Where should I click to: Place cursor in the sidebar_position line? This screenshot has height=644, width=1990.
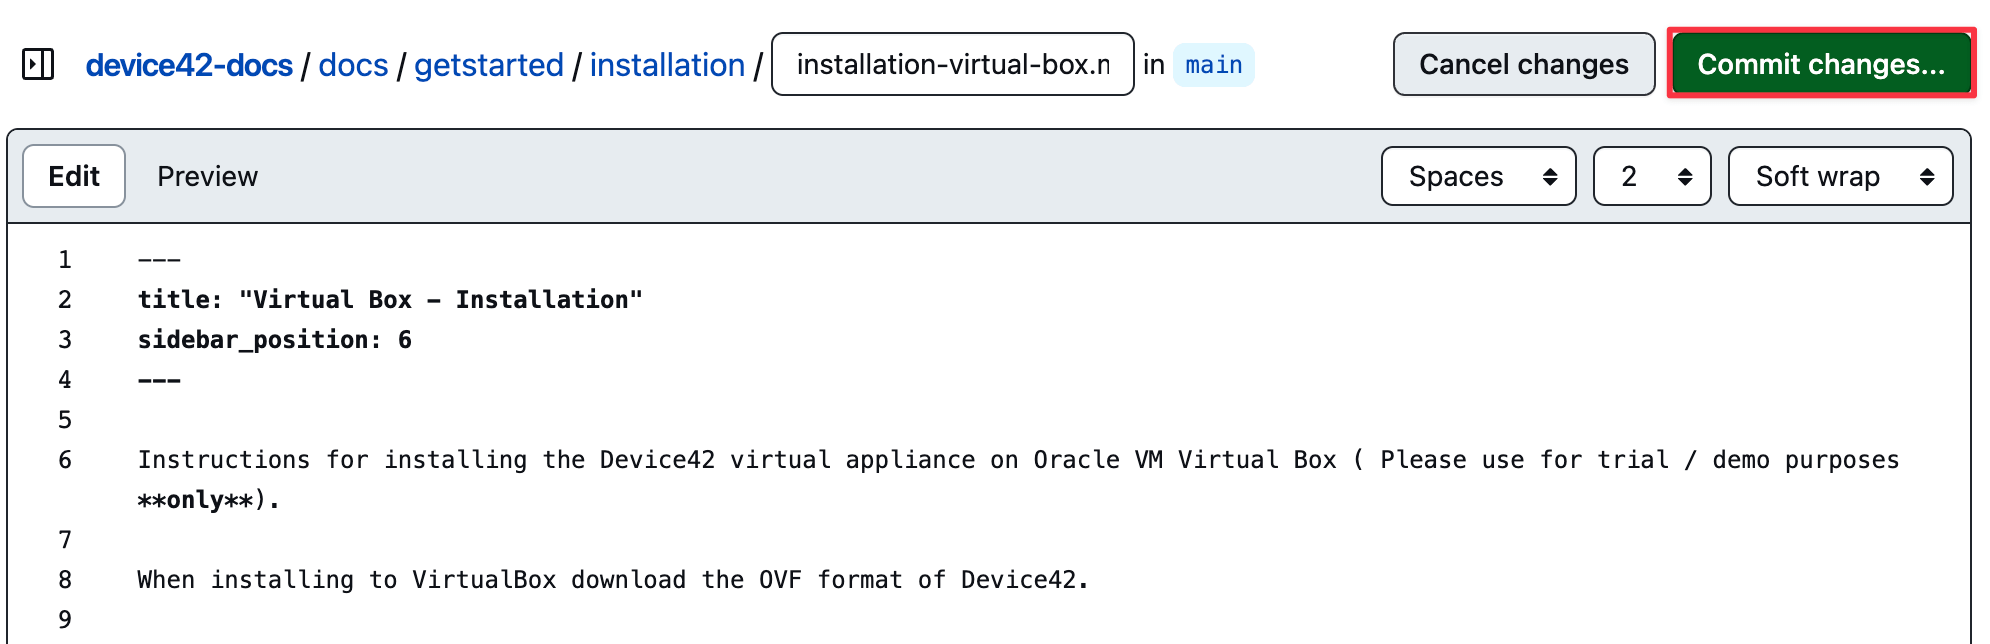coord(274,340)
